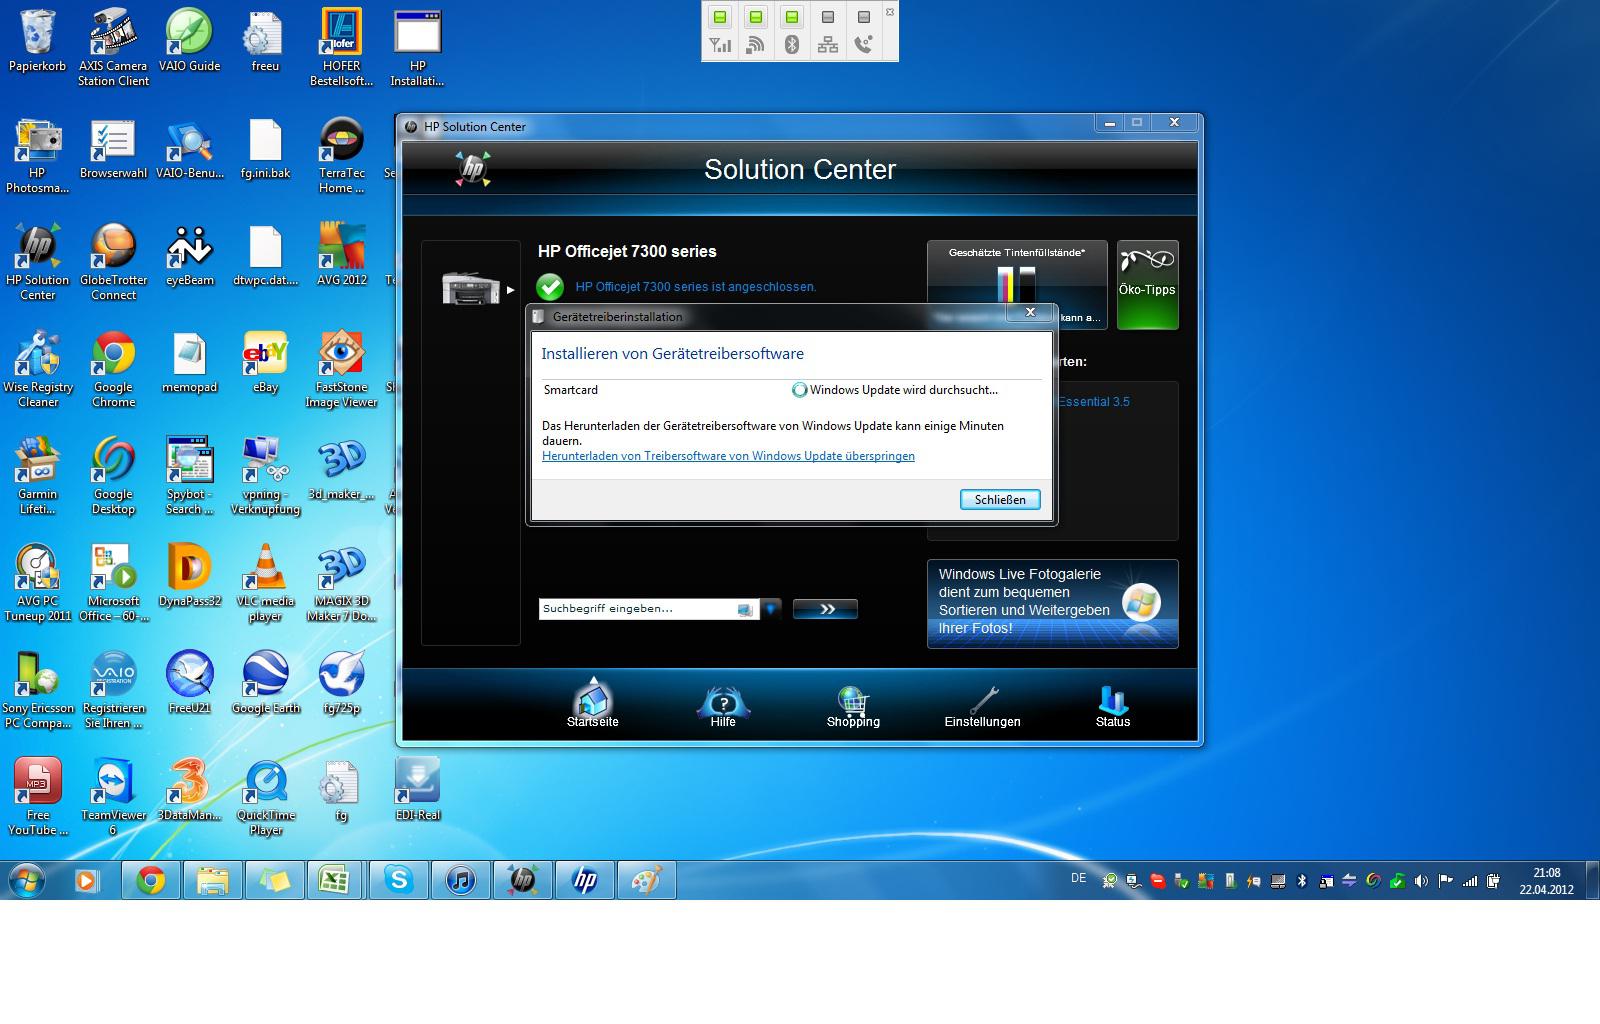
Task: Open Einstellungen wrench icon
Action: [x=983, y=702]
